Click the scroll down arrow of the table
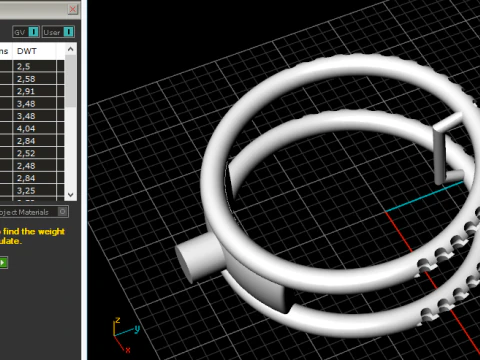This screenshot has width=480, height=360. [70, 194]
